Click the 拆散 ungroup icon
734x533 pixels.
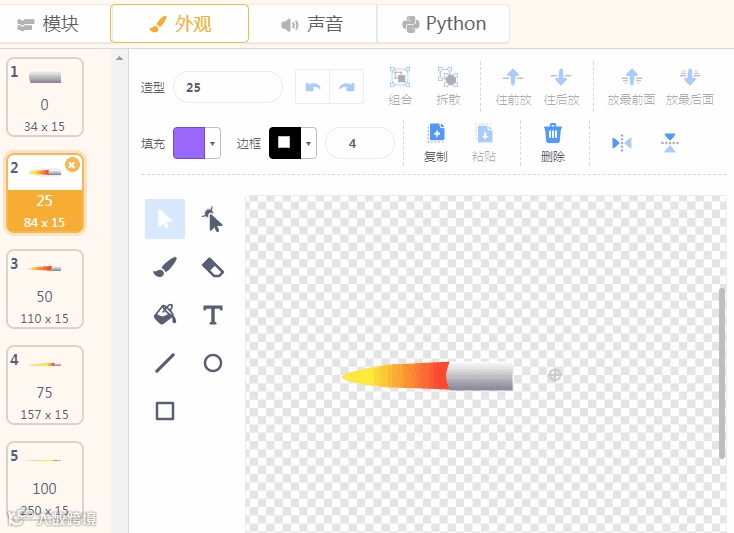[x=448, y=77]
